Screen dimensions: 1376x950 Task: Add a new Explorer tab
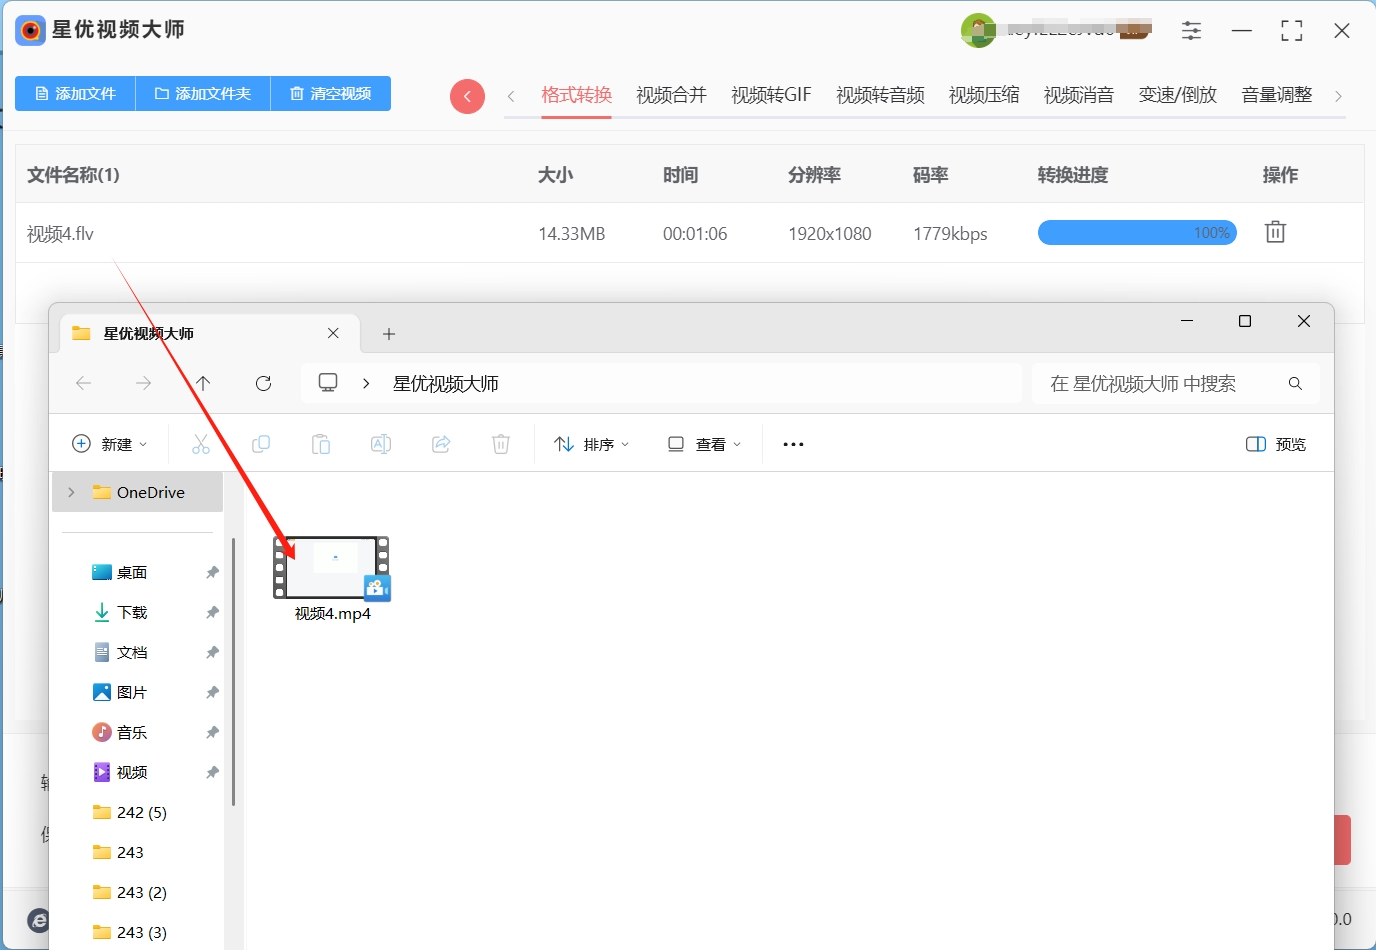point(389,334)
